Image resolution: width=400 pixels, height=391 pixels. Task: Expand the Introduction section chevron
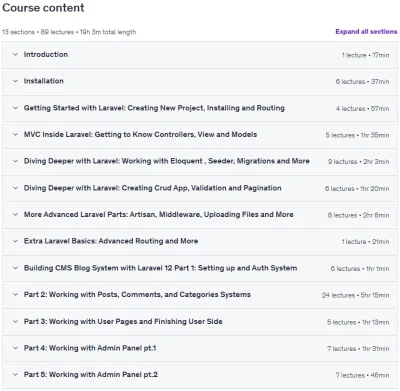tap(15, 55)
